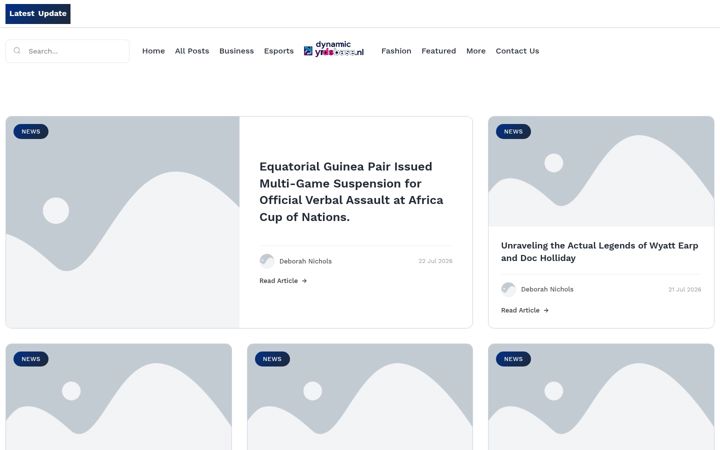Click Deborah Nichols avatar on Equatorial Guinea article
Viewport: 720px width, 450px height.
coord(267,261)
